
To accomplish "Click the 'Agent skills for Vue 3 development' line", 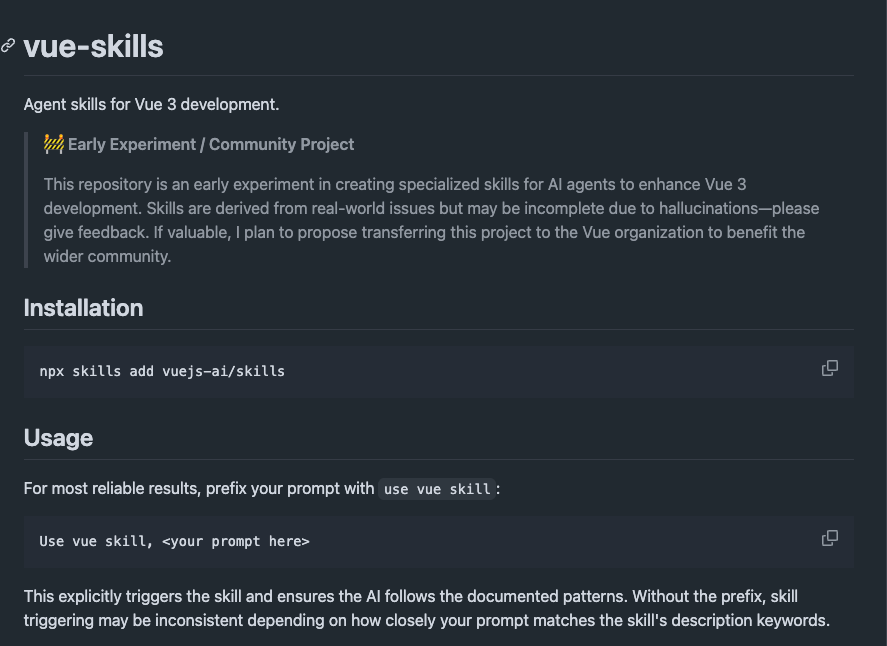I will pos(151,104).
